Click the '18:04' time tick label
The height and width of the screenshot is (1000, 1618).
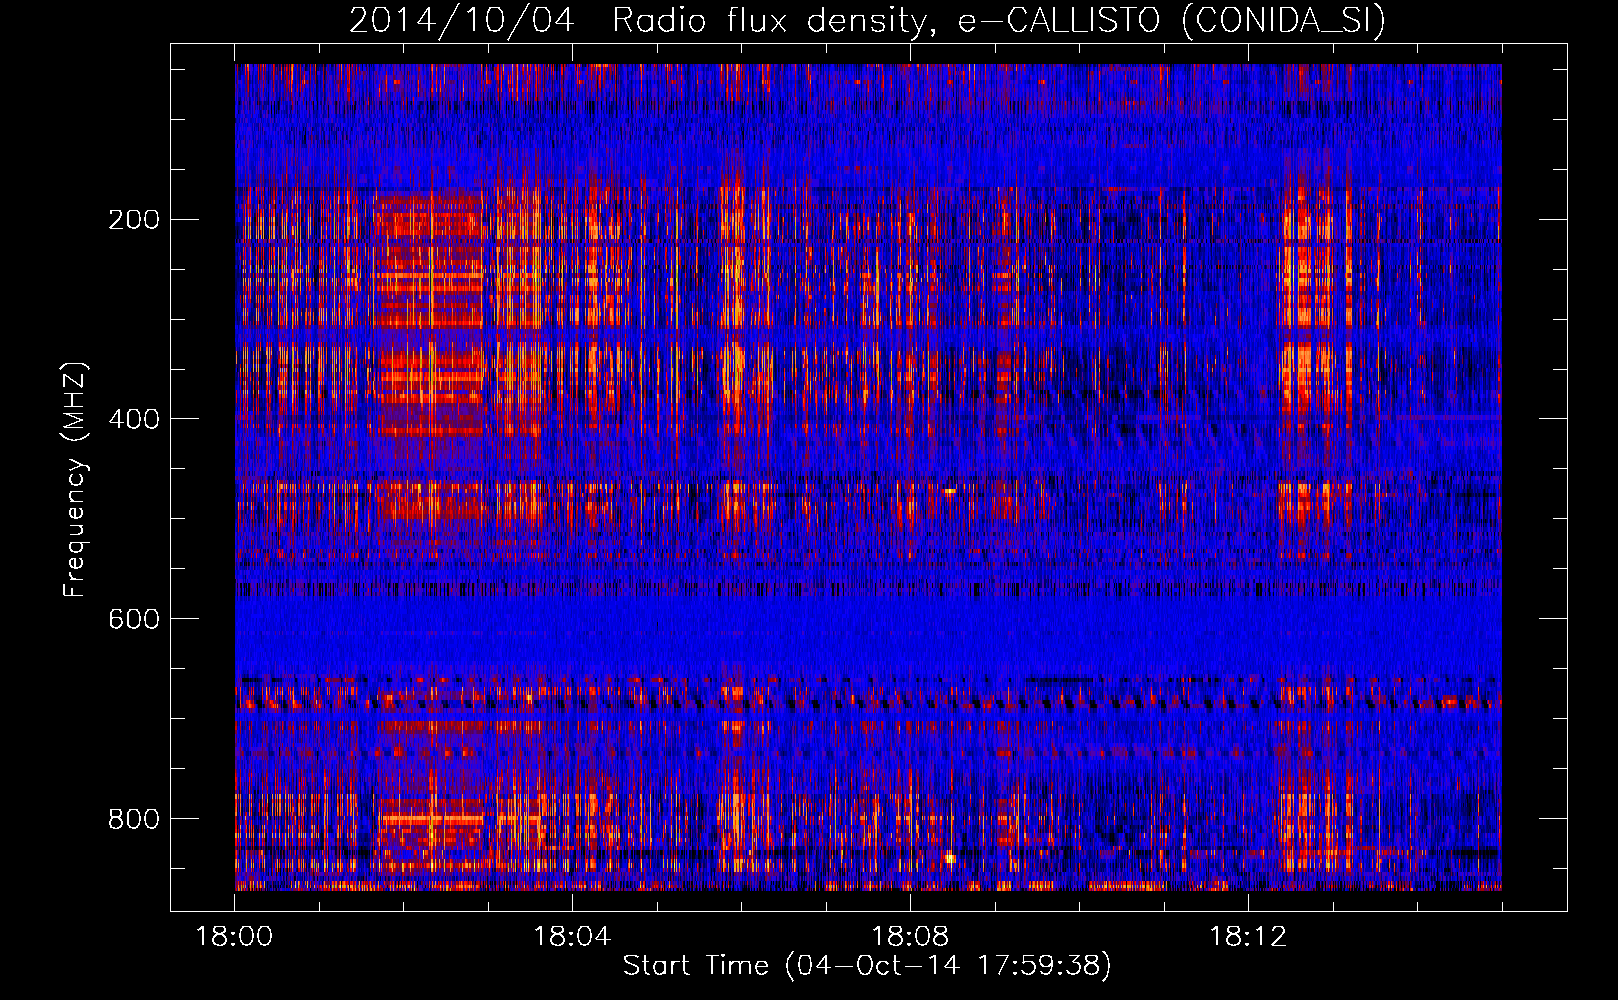(x=572, y=937)
